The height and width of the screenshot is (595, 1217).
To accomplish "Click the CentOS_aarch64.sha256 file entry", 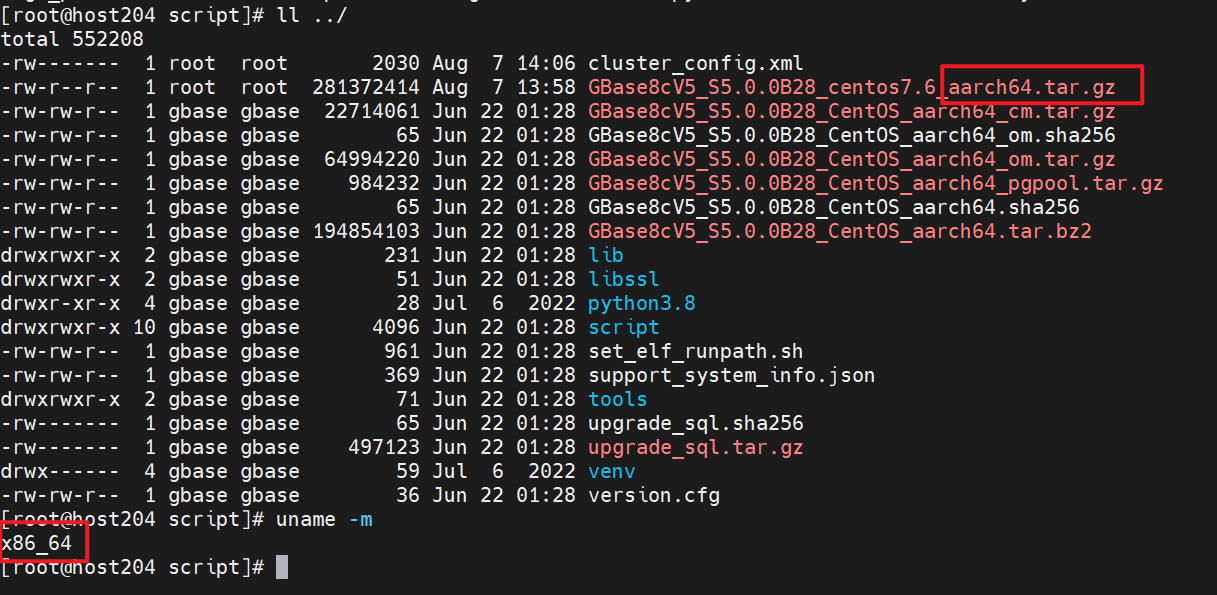I will point(834,207).
